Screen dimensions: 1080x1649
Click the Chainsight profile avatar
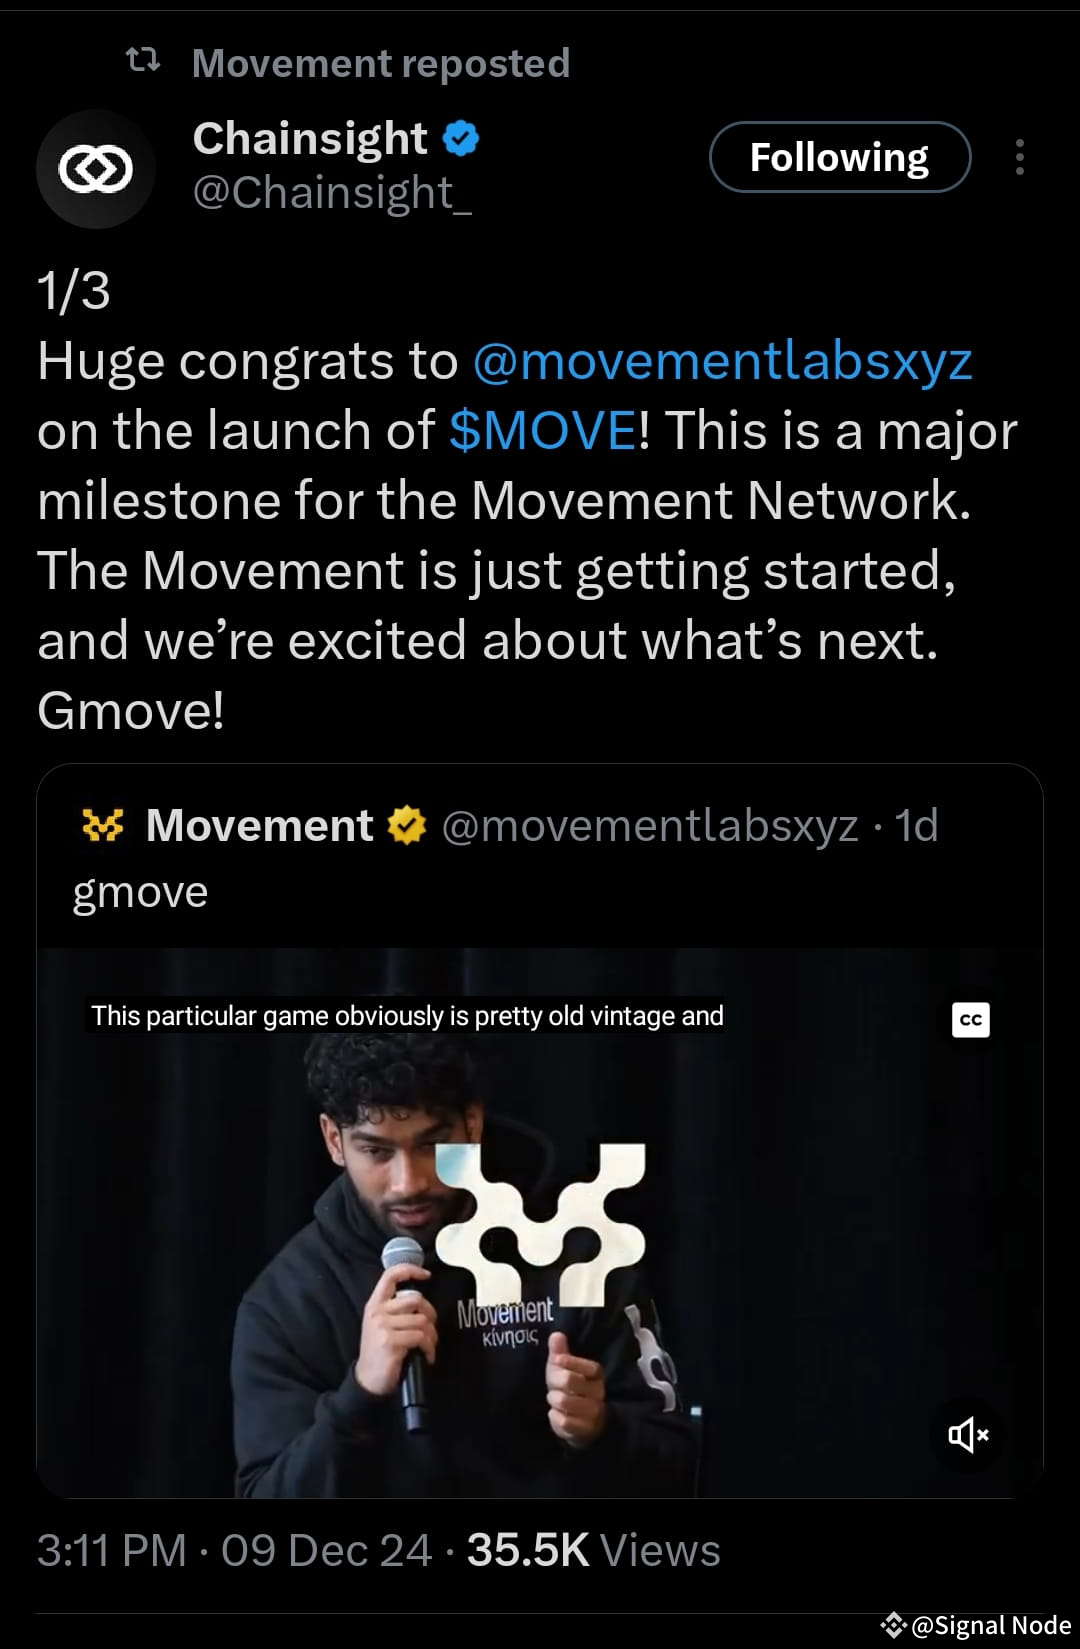tap(95, 169)
